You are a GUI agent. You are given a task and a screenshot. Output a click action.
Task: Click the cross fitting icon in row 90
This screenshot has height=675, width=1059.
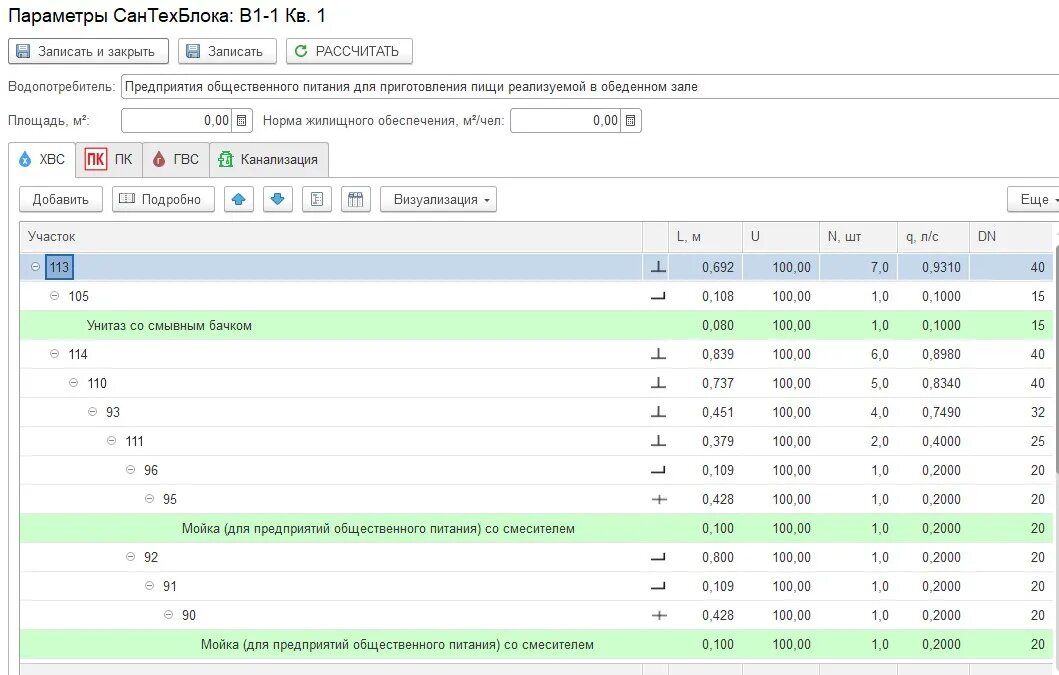(658, 616)
